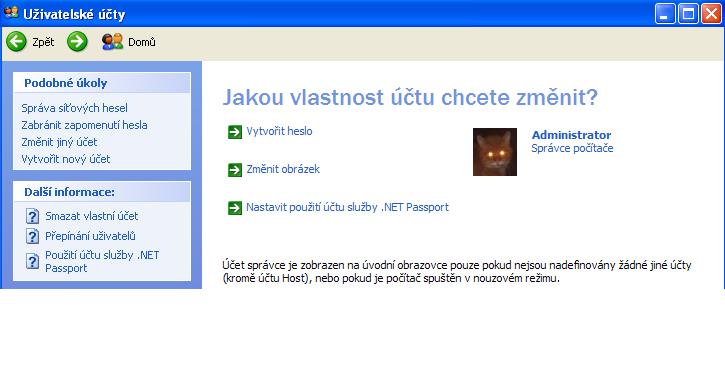Screen dimensions: 725x384
Task: Click the help icon beside Smazat vlastní účet
Action: click(x=32, y=216)
